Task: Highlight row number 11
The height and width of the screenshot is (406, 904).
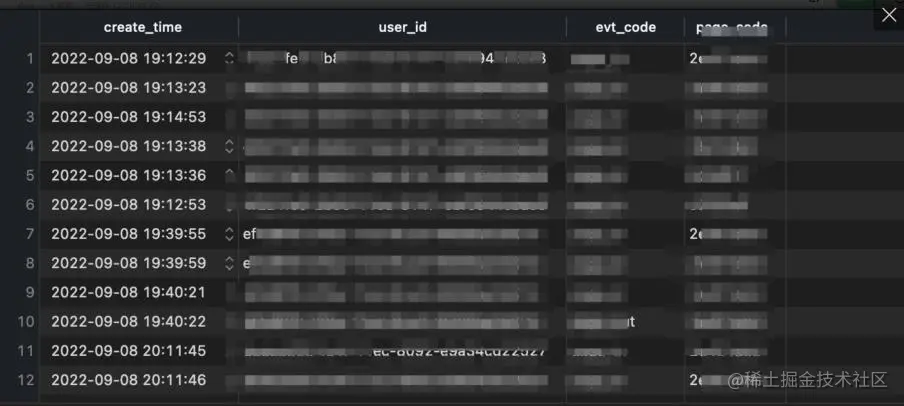Action: pyautogui.click(x=26, y=351)
